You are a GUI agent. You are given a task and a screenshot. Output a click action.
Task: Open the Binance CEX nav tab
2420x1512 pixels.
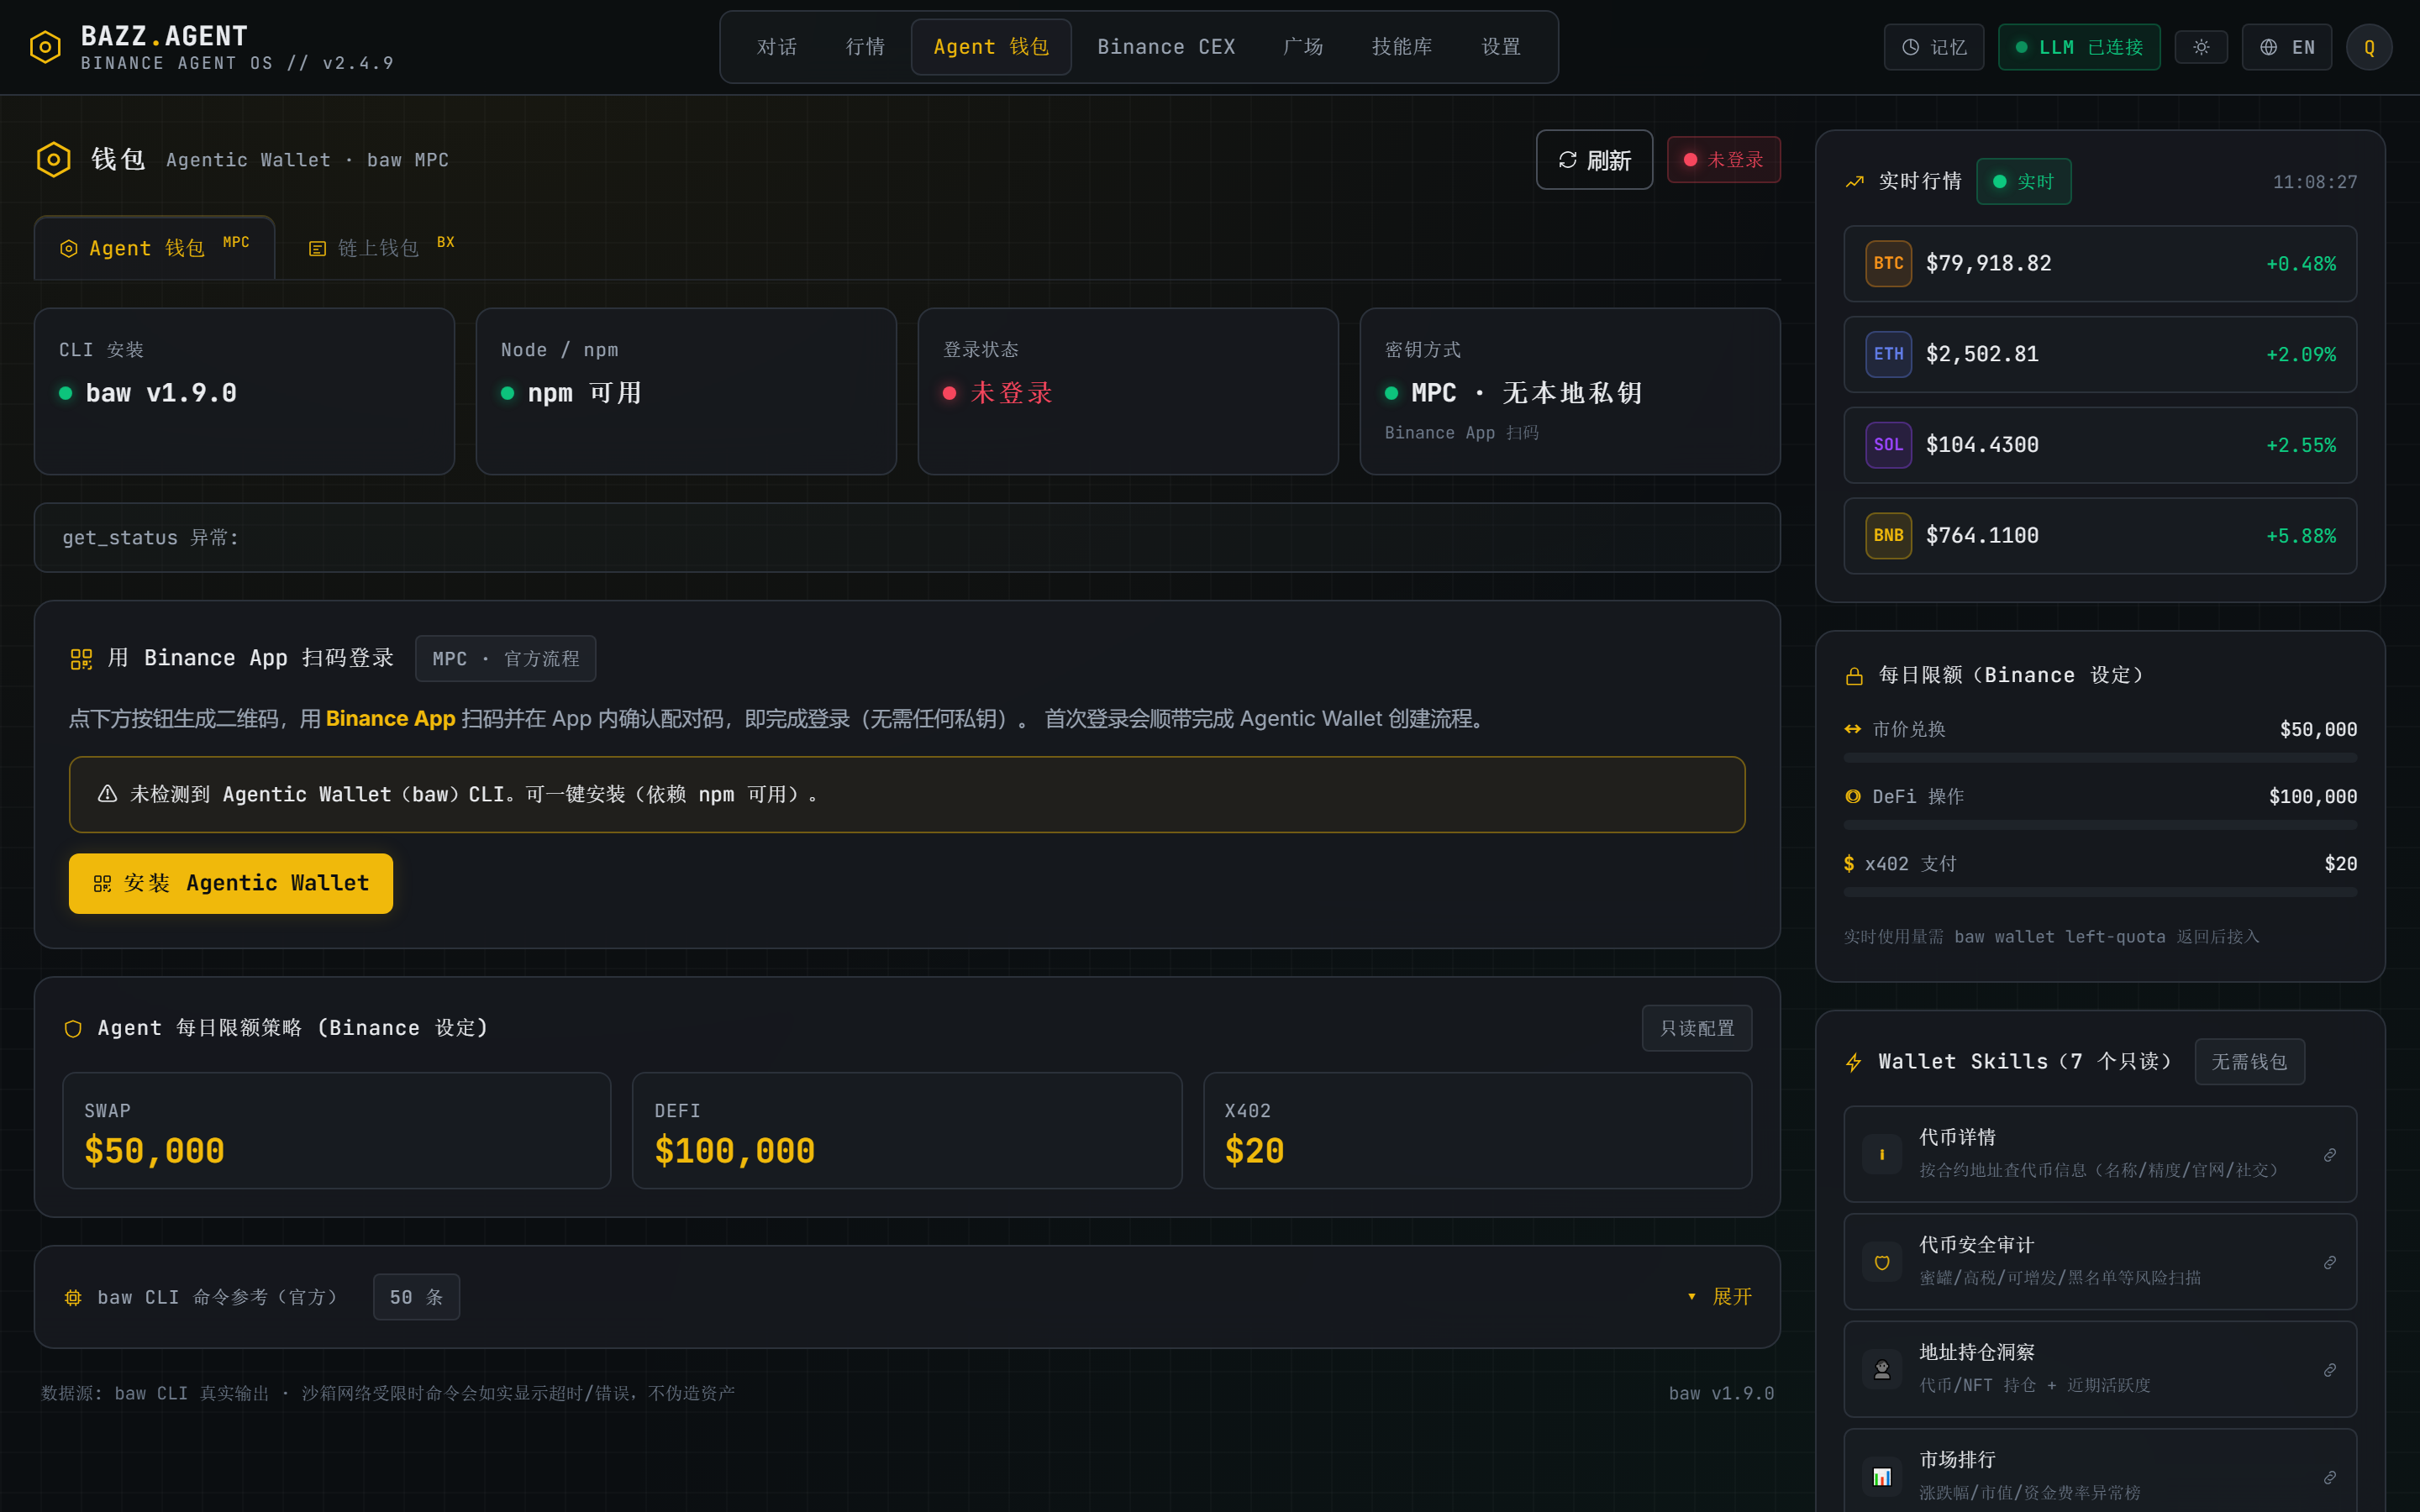[x=1166, y=47]
